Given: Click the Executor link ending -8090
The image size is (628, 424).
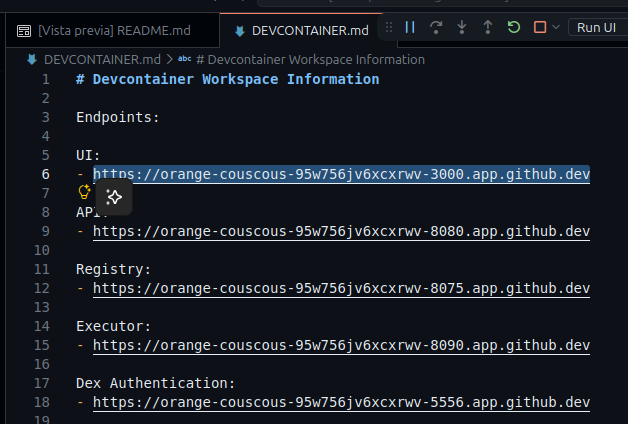Looking at the screenshot, I should point(341,345).
